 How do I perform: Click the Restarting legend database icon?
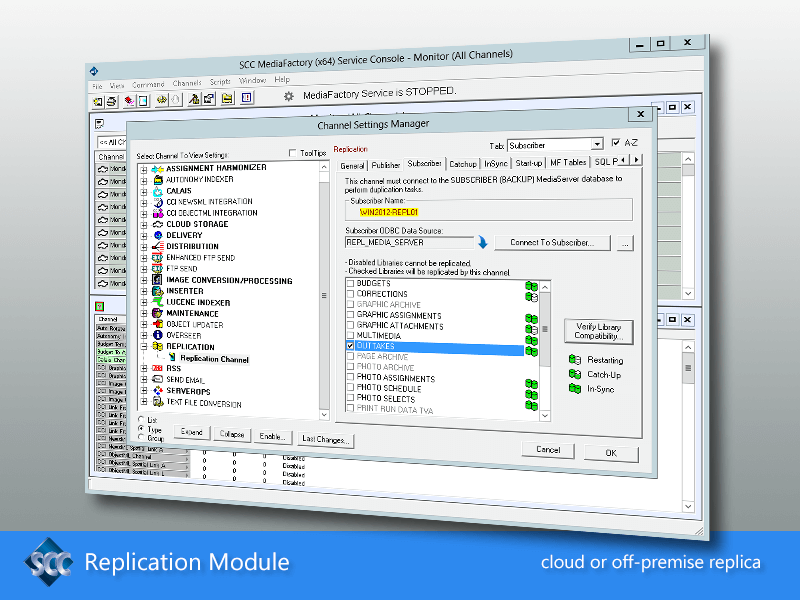(575, 360)
